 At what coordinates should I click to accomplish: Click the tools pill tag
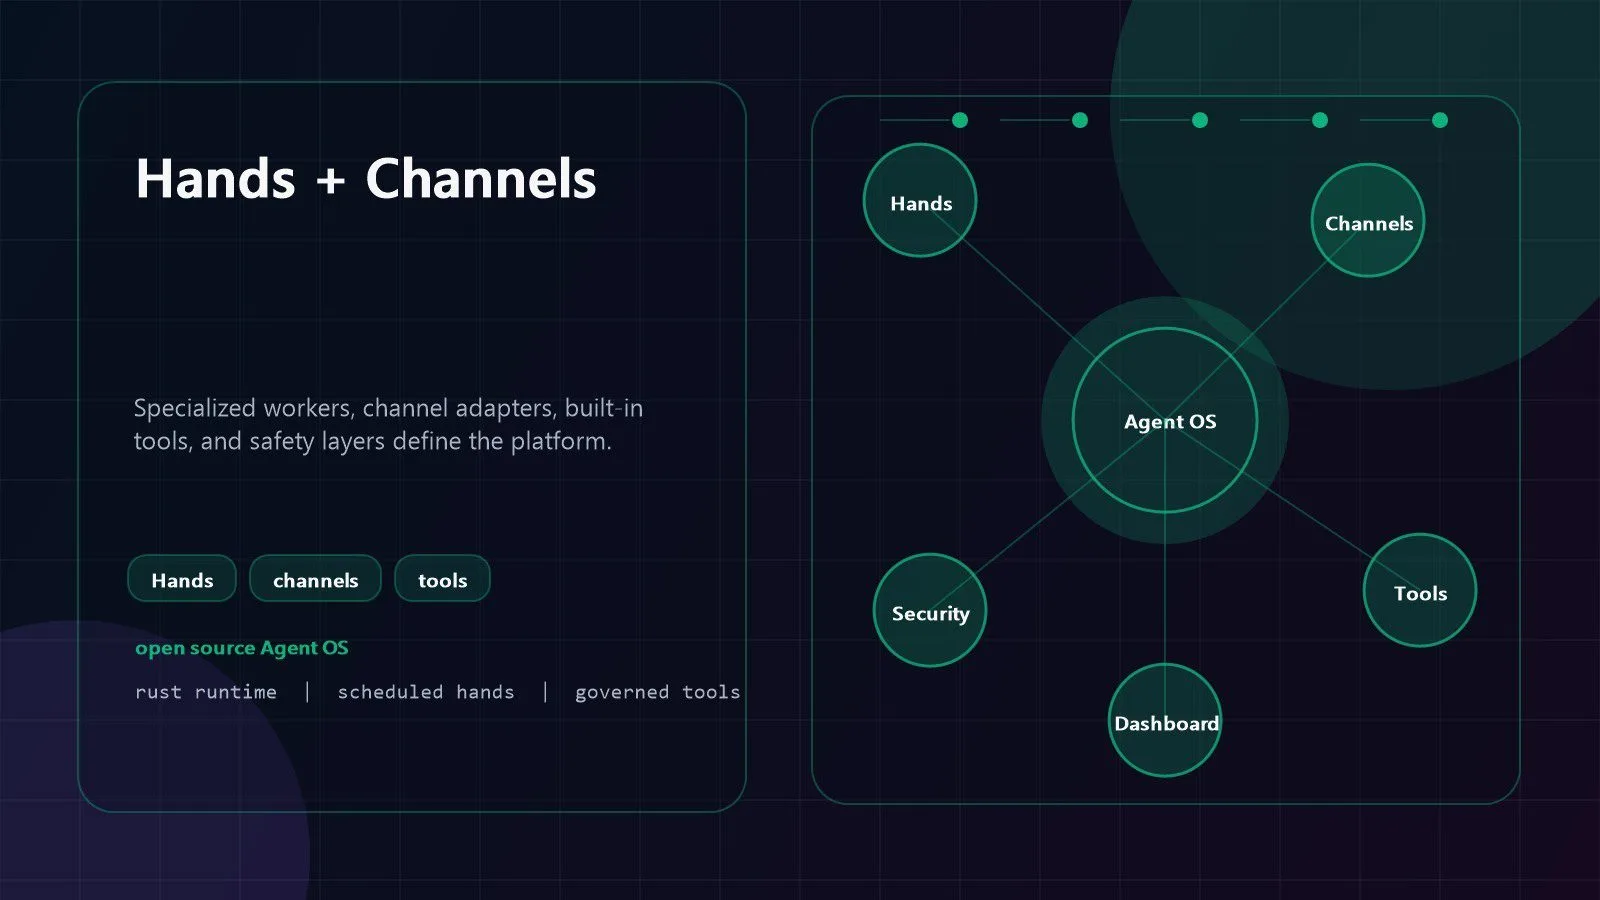442,579
